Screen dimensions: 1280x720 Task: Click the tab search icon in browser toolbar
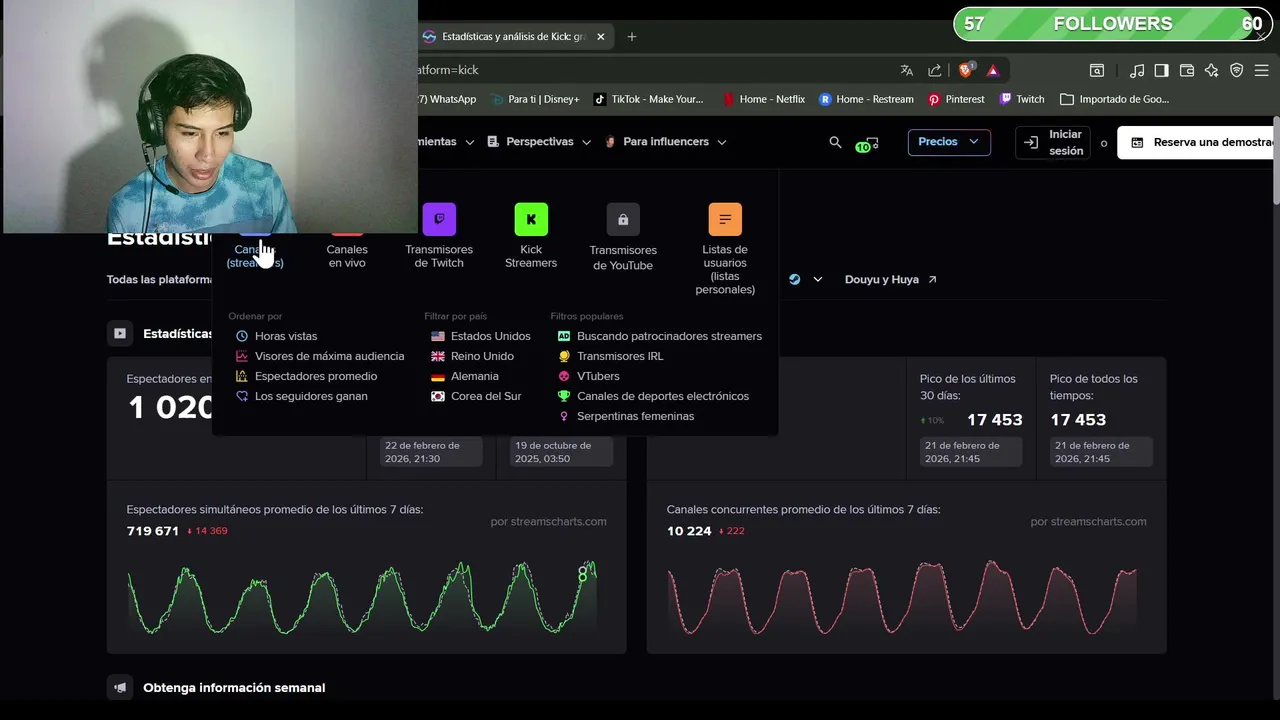click(1097, 70)
